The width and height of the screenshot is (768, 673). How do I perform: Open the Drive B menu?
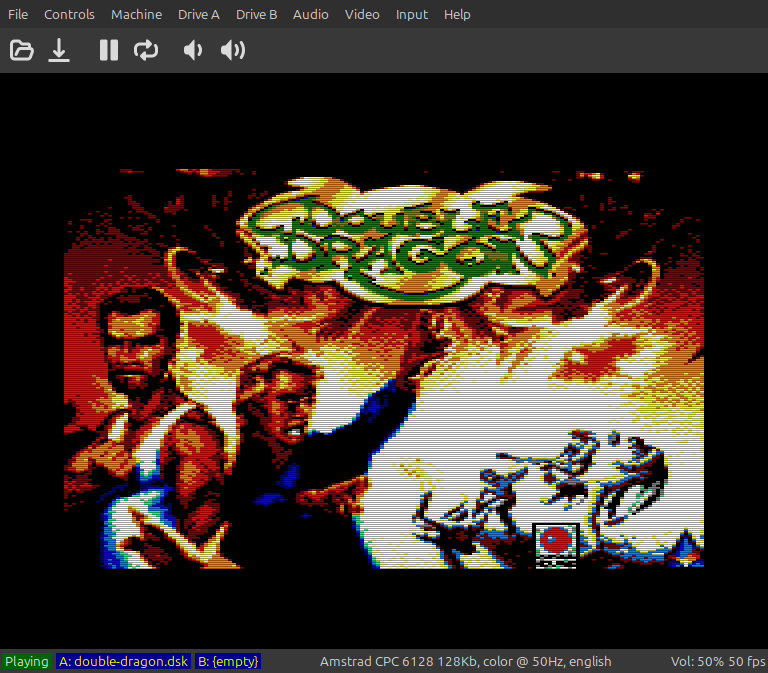[x=257, y=15]
